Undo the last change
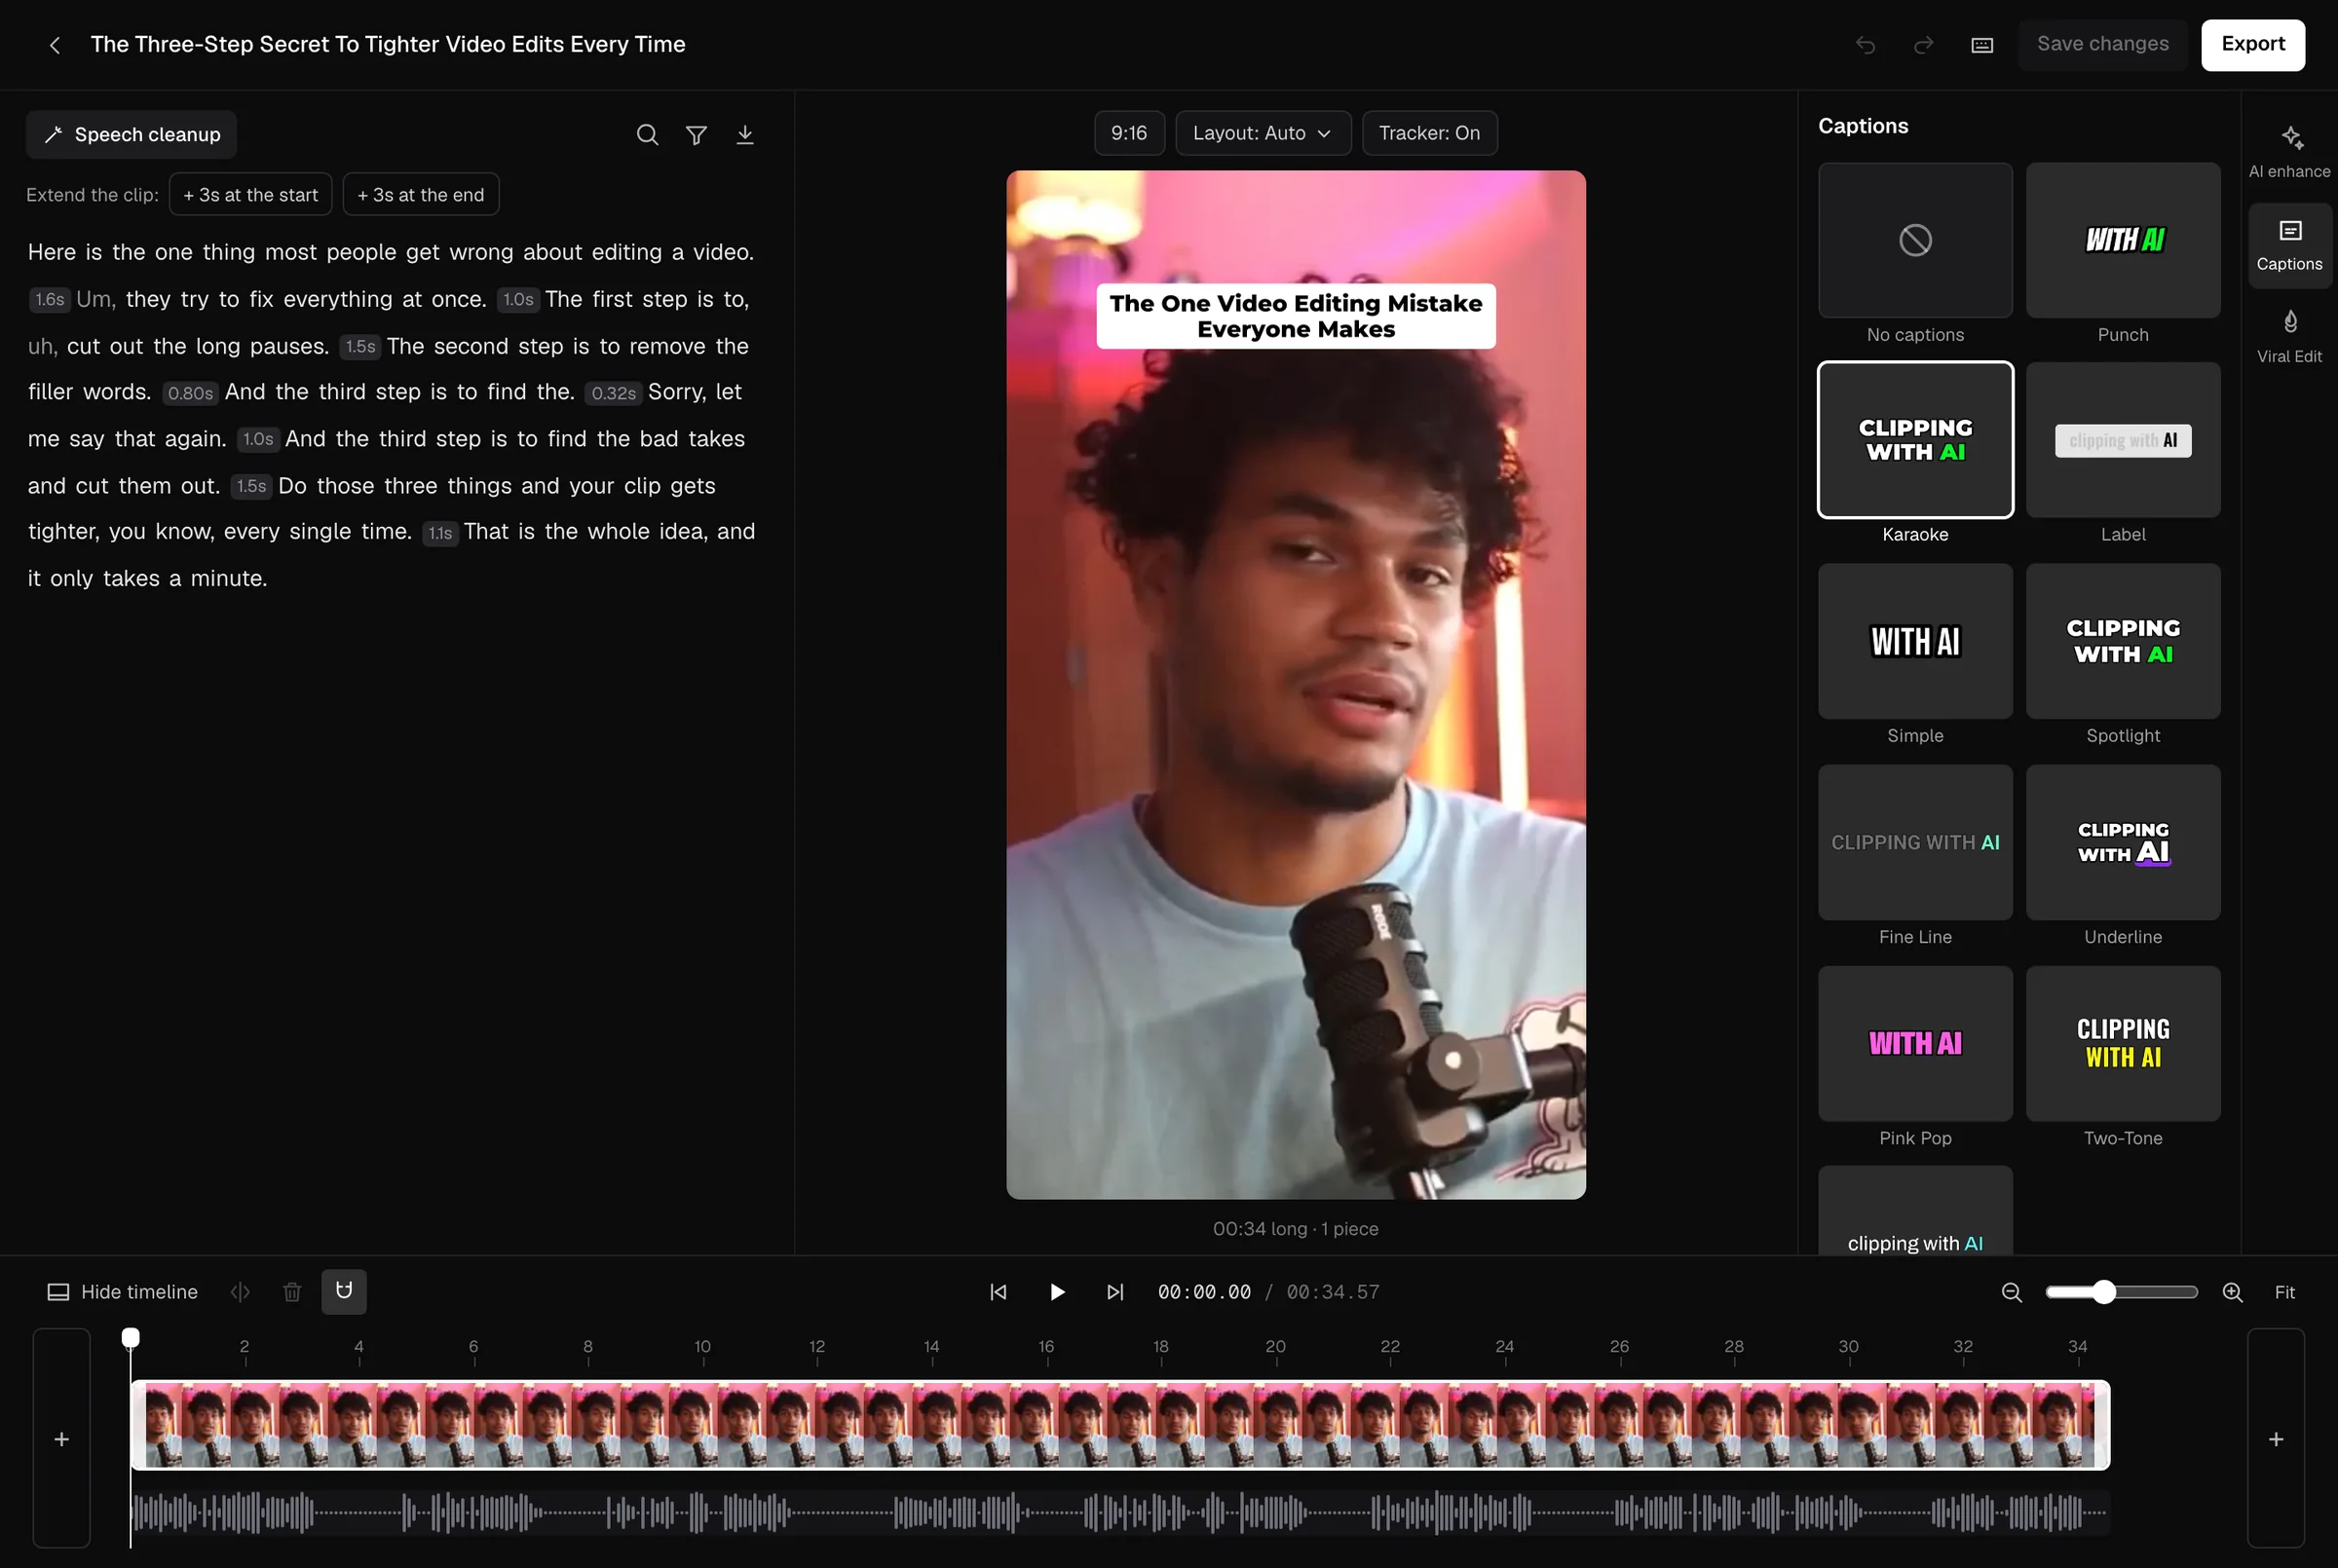 [x=1865, y=45]
